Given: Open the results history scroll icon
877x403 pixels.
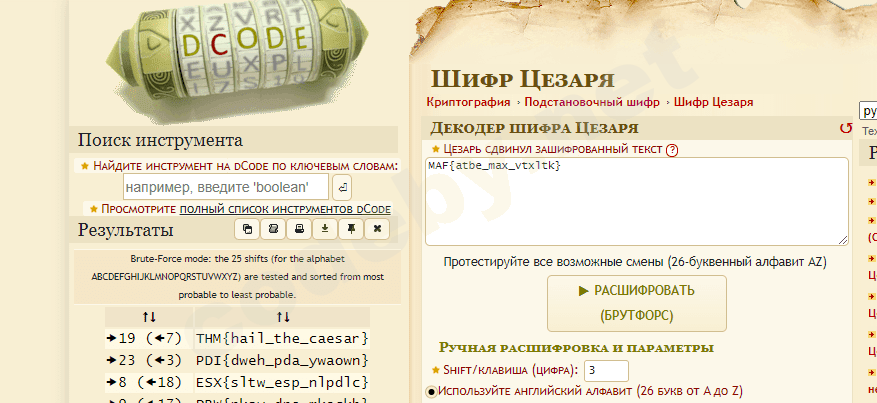Looking at the screenshot, I should click(273, 229).
